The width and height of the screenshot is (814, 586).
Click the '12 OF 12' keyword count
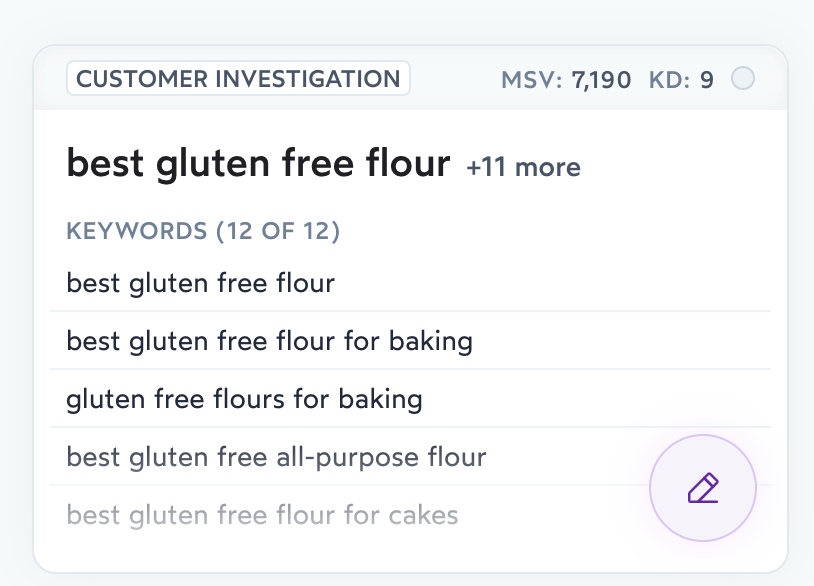279,232
